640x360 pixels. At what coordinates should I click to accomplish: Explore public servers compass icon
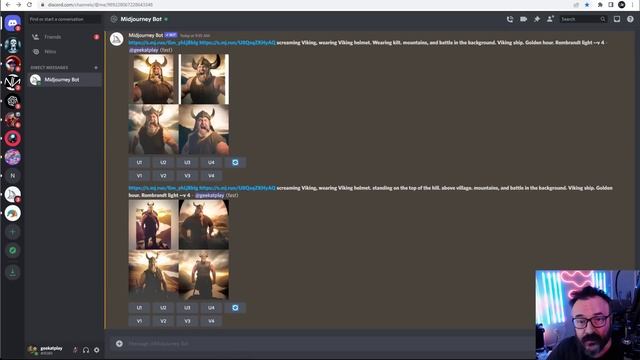click(x=13, y=251)
